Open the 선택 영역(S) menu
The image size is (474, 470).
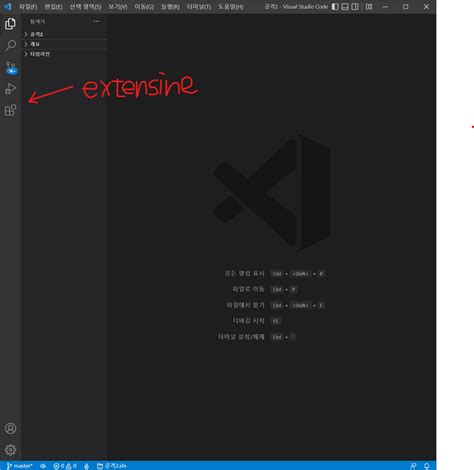click(85, 7)
